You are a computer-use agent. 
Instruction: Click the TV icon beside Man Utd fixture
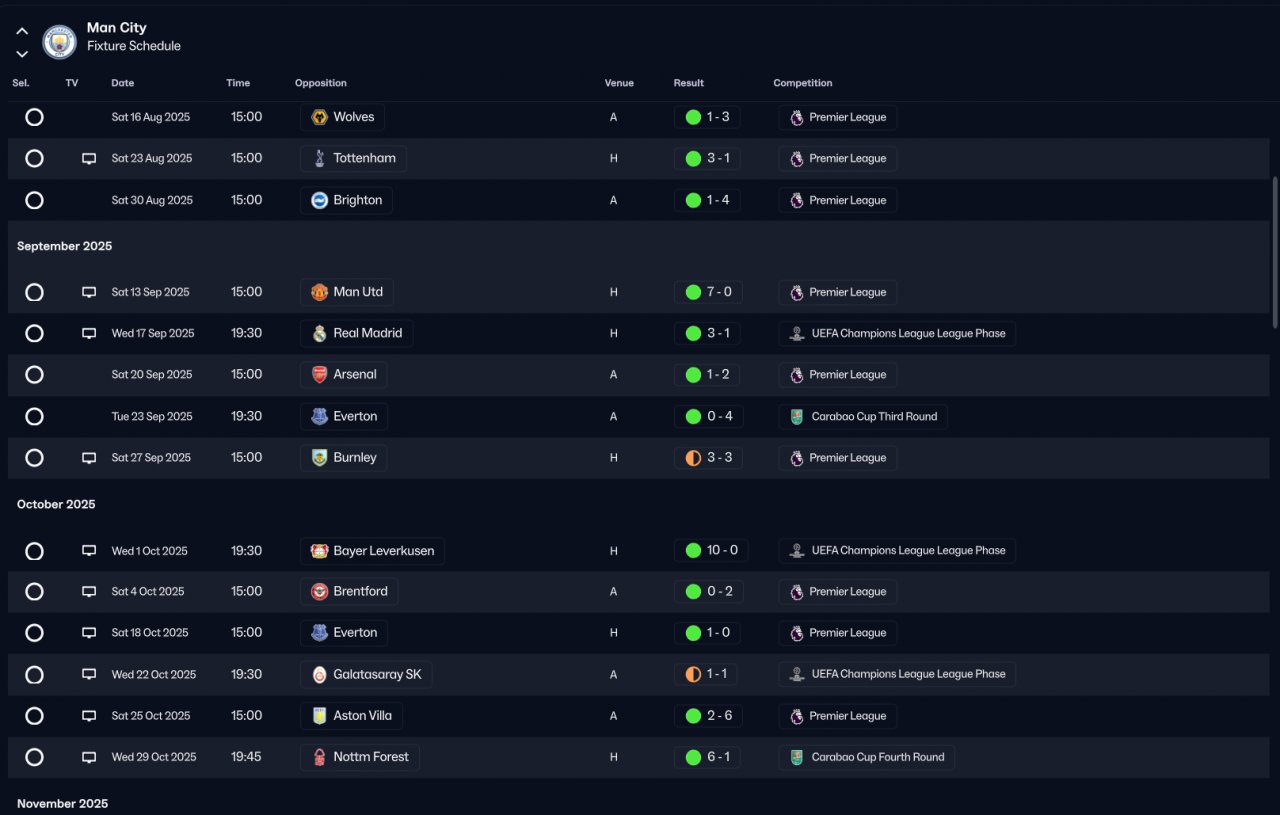coord(89,292)
